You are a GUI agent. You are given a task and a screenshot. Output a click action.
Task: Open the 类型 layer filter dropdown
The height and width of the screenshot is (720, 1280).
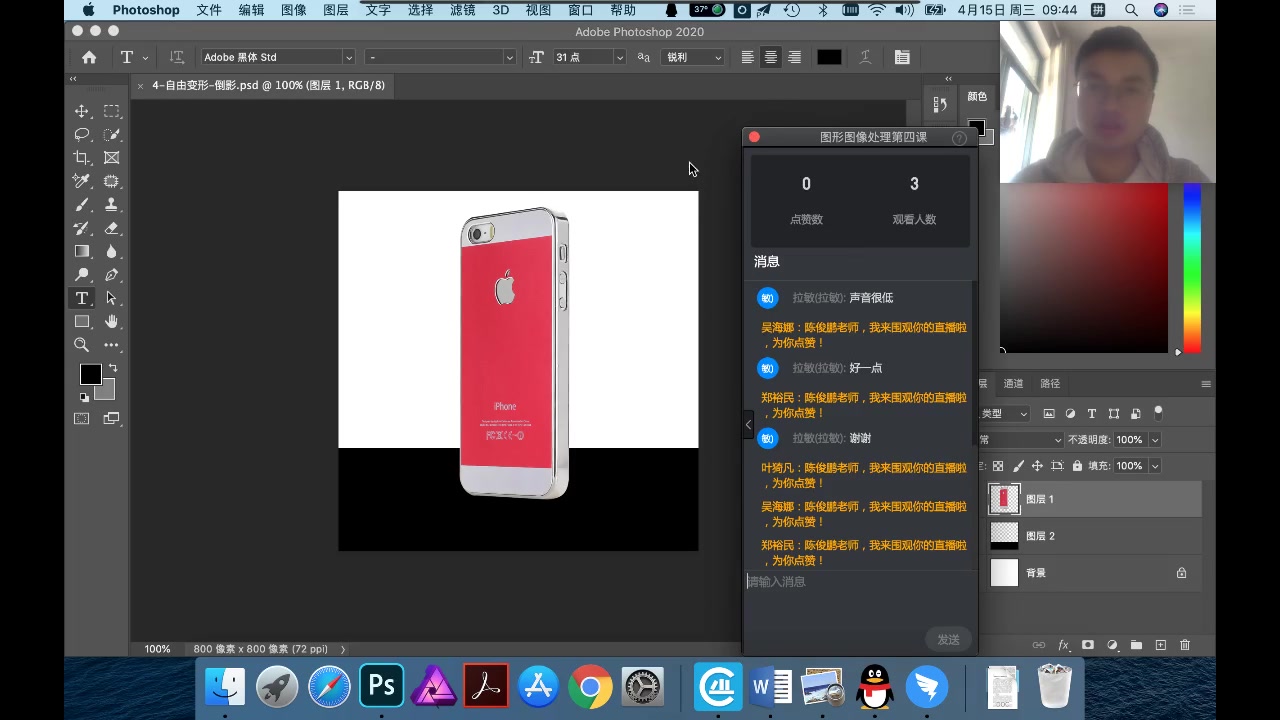click(1005, 414)
